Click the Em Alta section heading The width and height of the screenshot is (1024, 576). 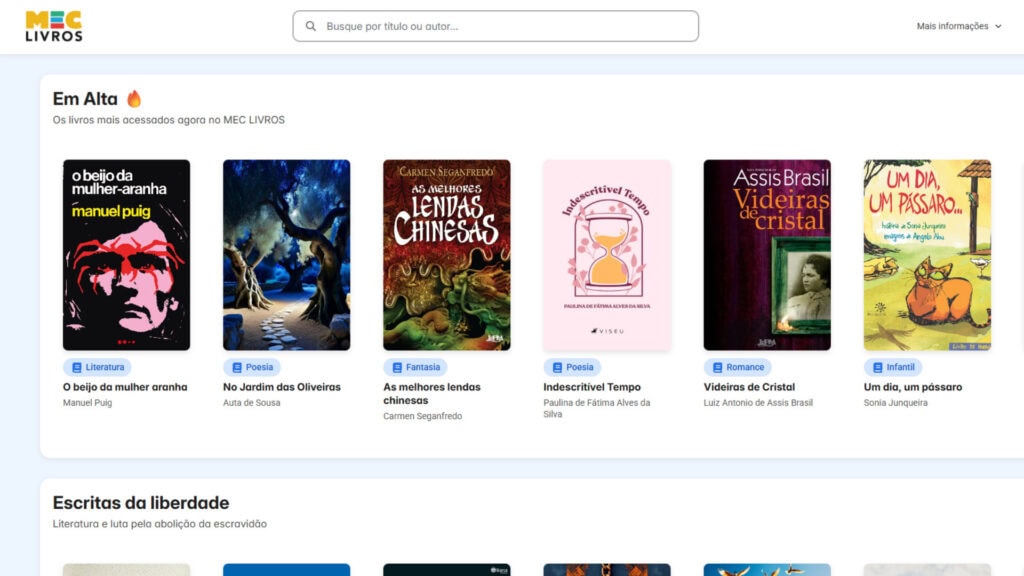tap(85, 99)
